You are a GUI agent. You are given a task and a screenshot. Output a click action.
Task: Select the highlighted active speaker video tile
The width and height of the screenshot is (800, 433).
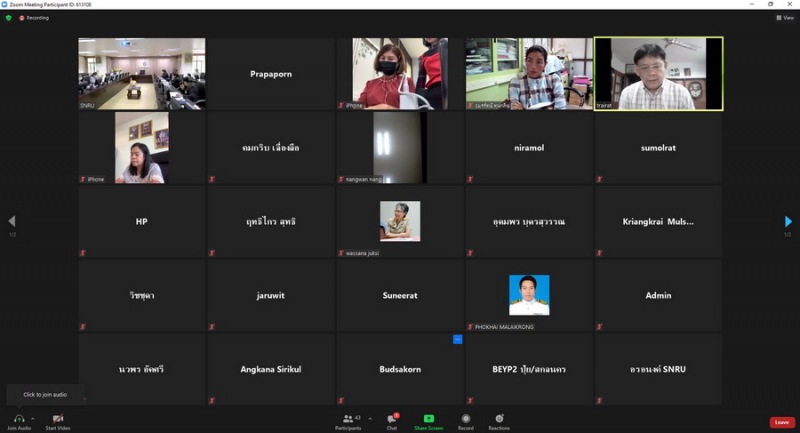pos(658,74)
